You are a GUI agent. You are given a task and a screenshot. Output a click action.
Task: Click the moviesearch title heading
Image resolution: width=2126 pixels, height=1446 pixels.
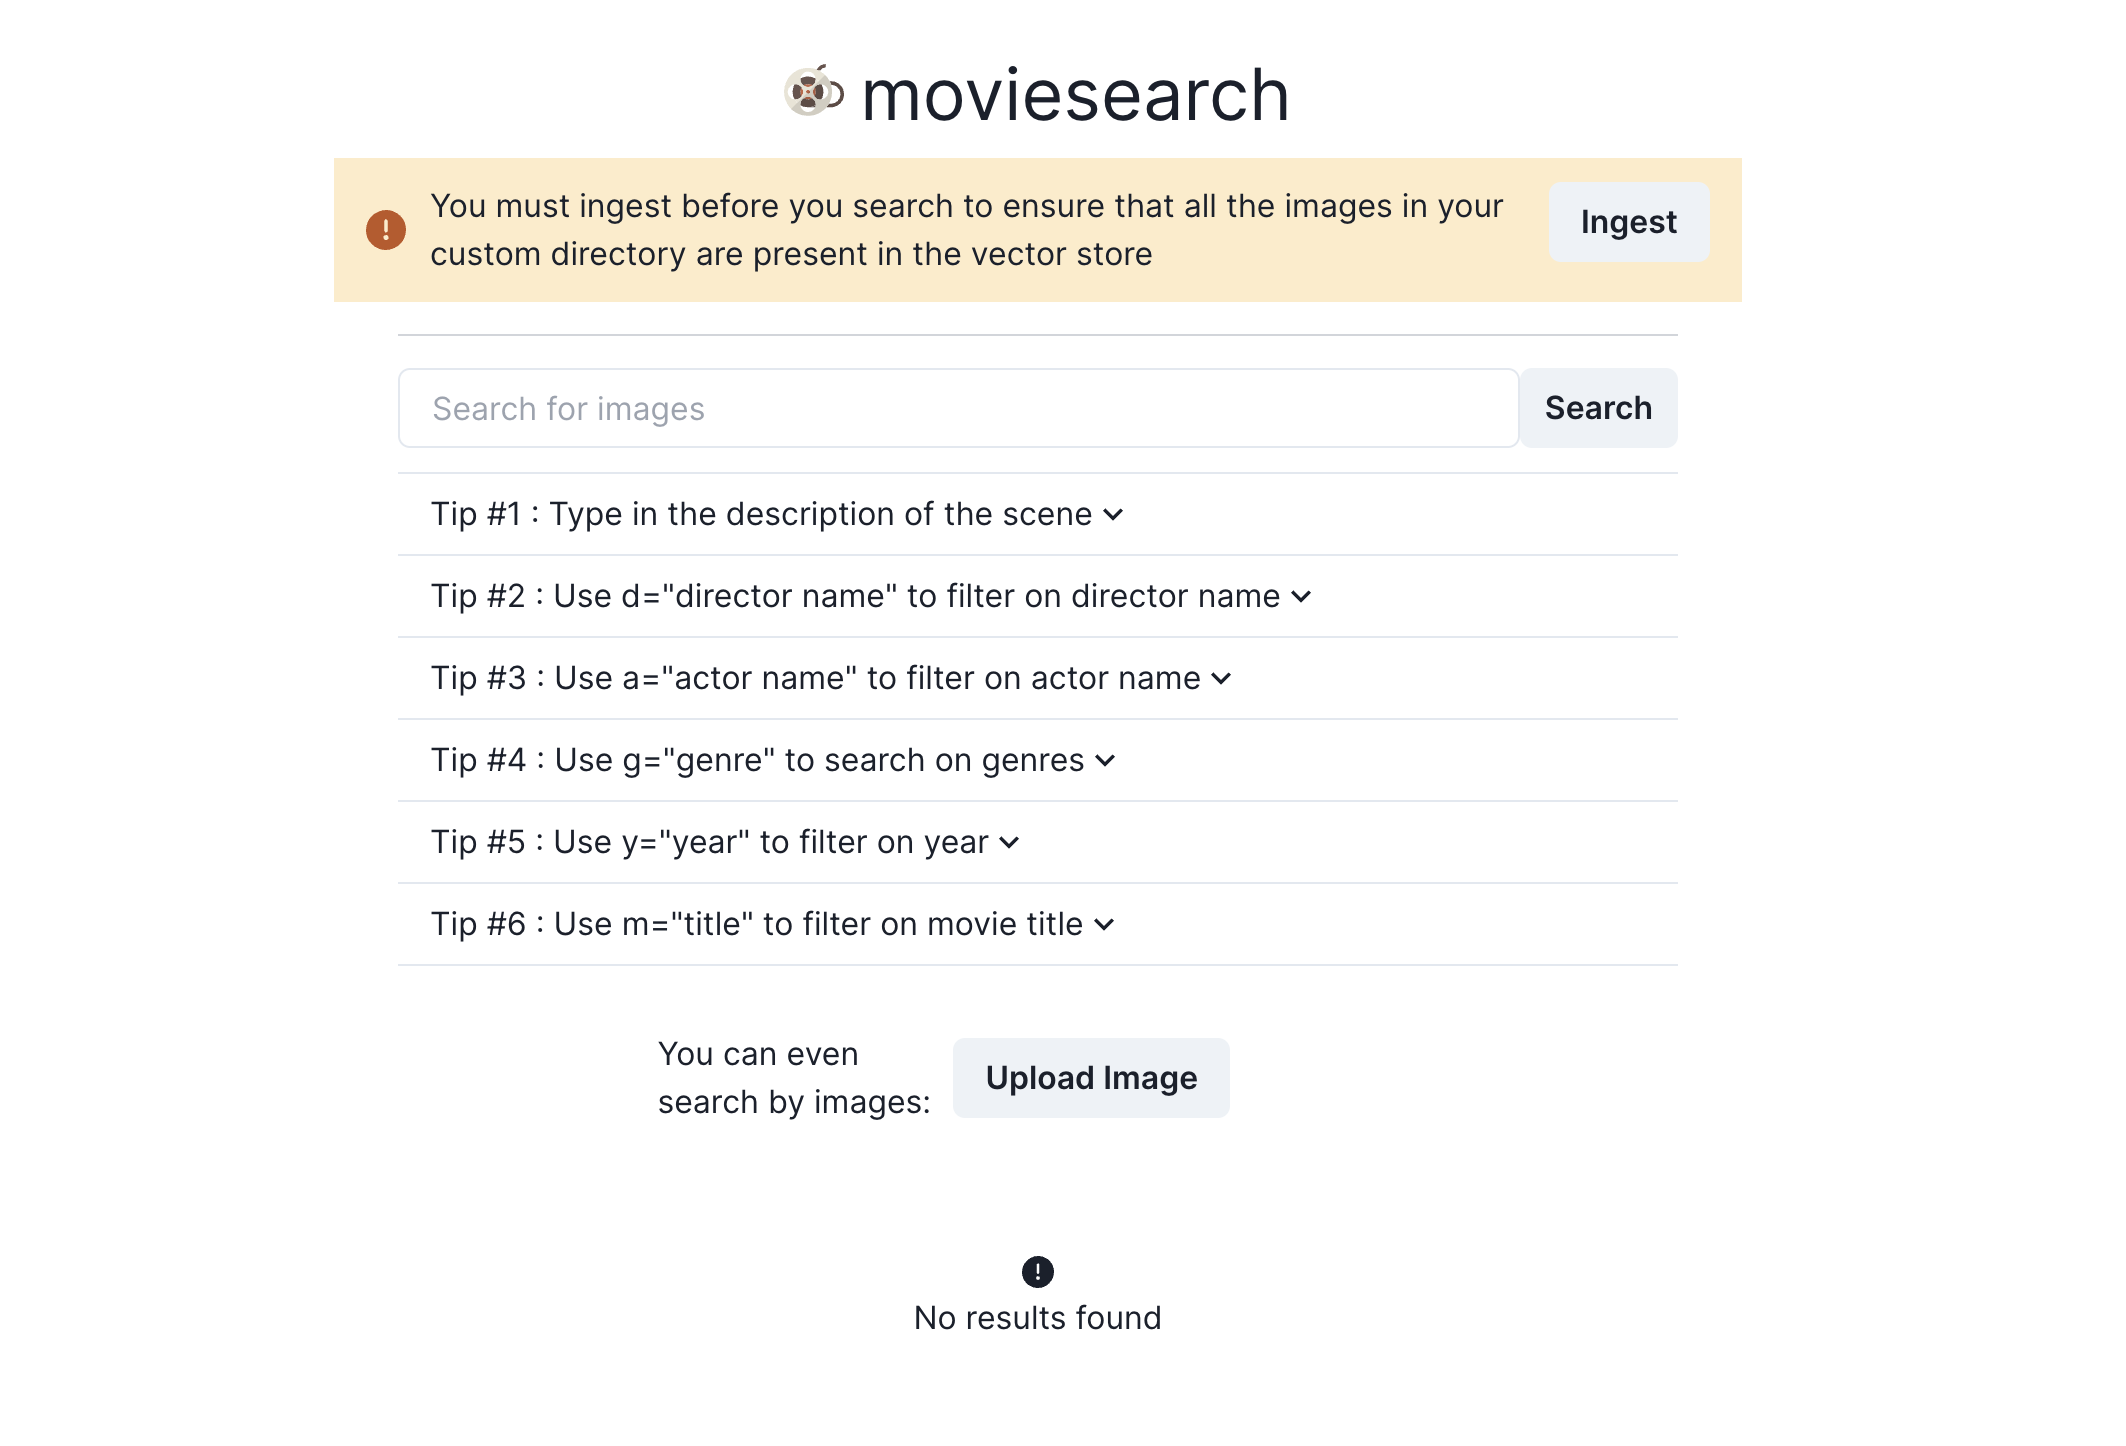tap(1075, 96)
